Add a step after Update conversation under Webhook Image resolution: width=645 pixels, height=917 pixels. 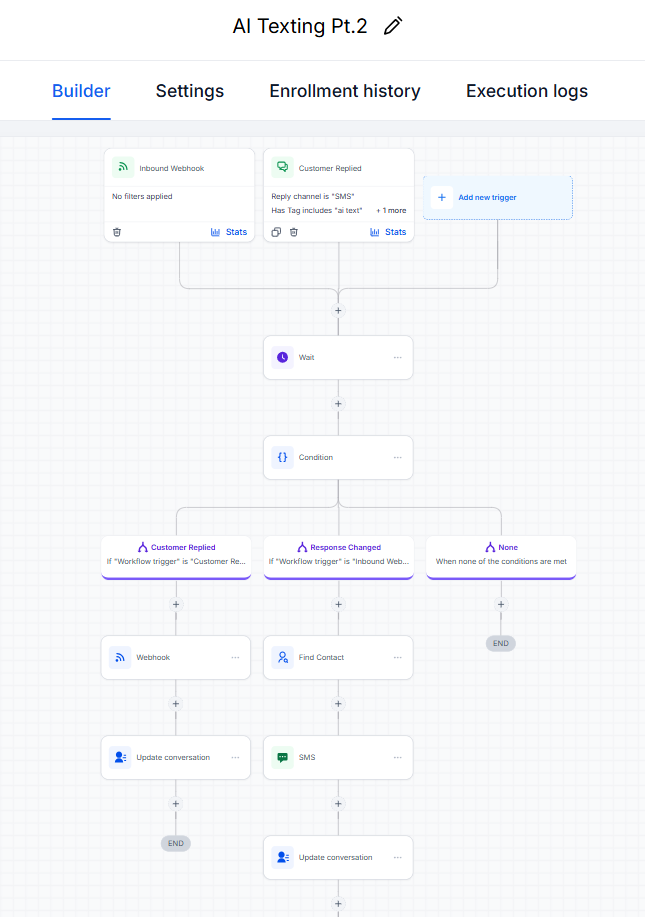[176, 804]
